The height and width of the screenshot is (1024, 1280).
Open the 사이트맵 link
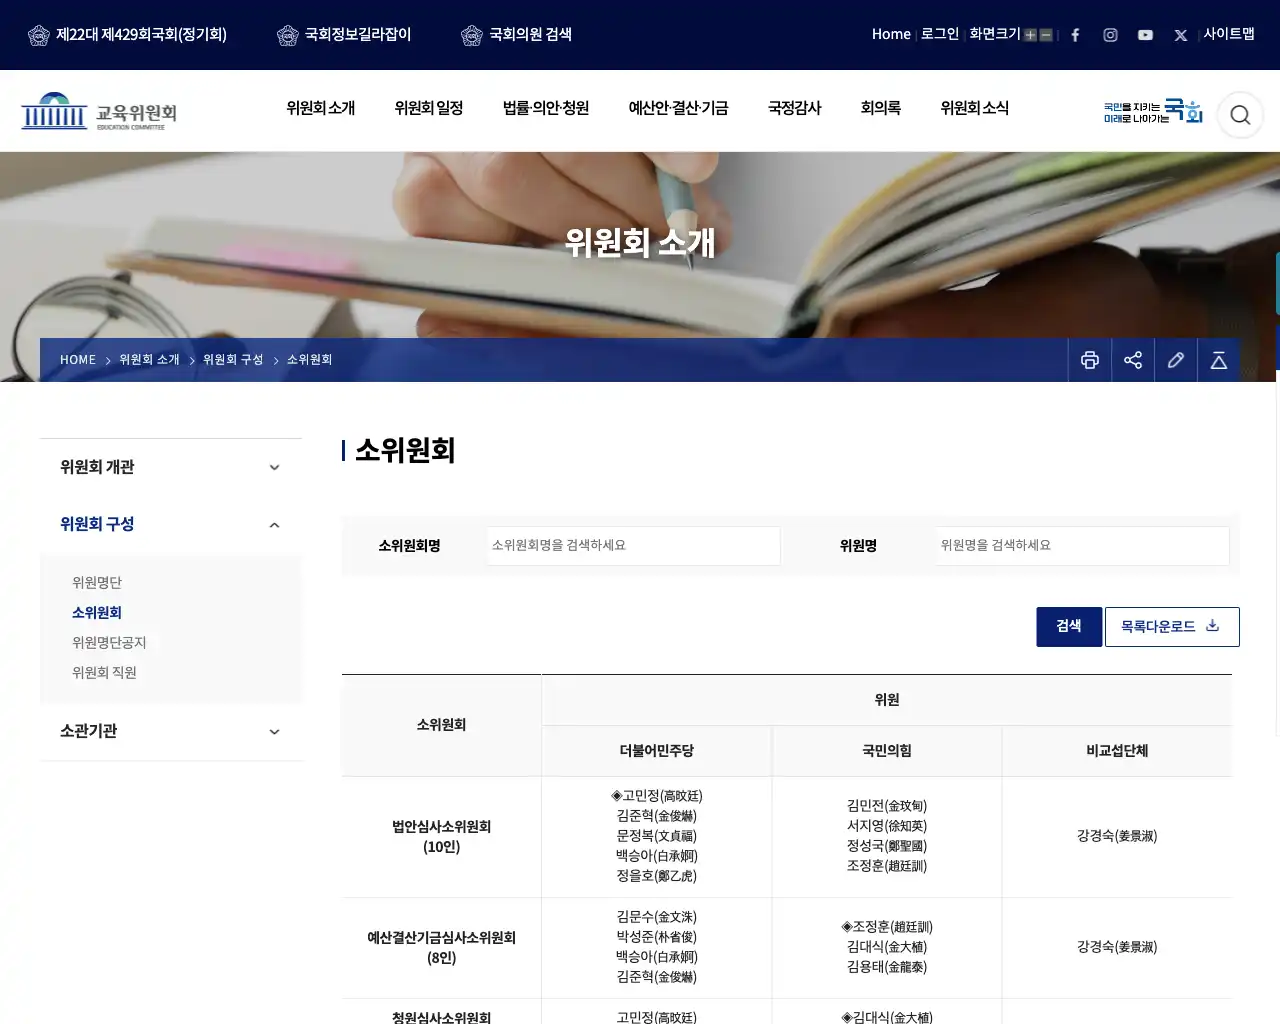pyautogui.click(x=1229, y=34)
